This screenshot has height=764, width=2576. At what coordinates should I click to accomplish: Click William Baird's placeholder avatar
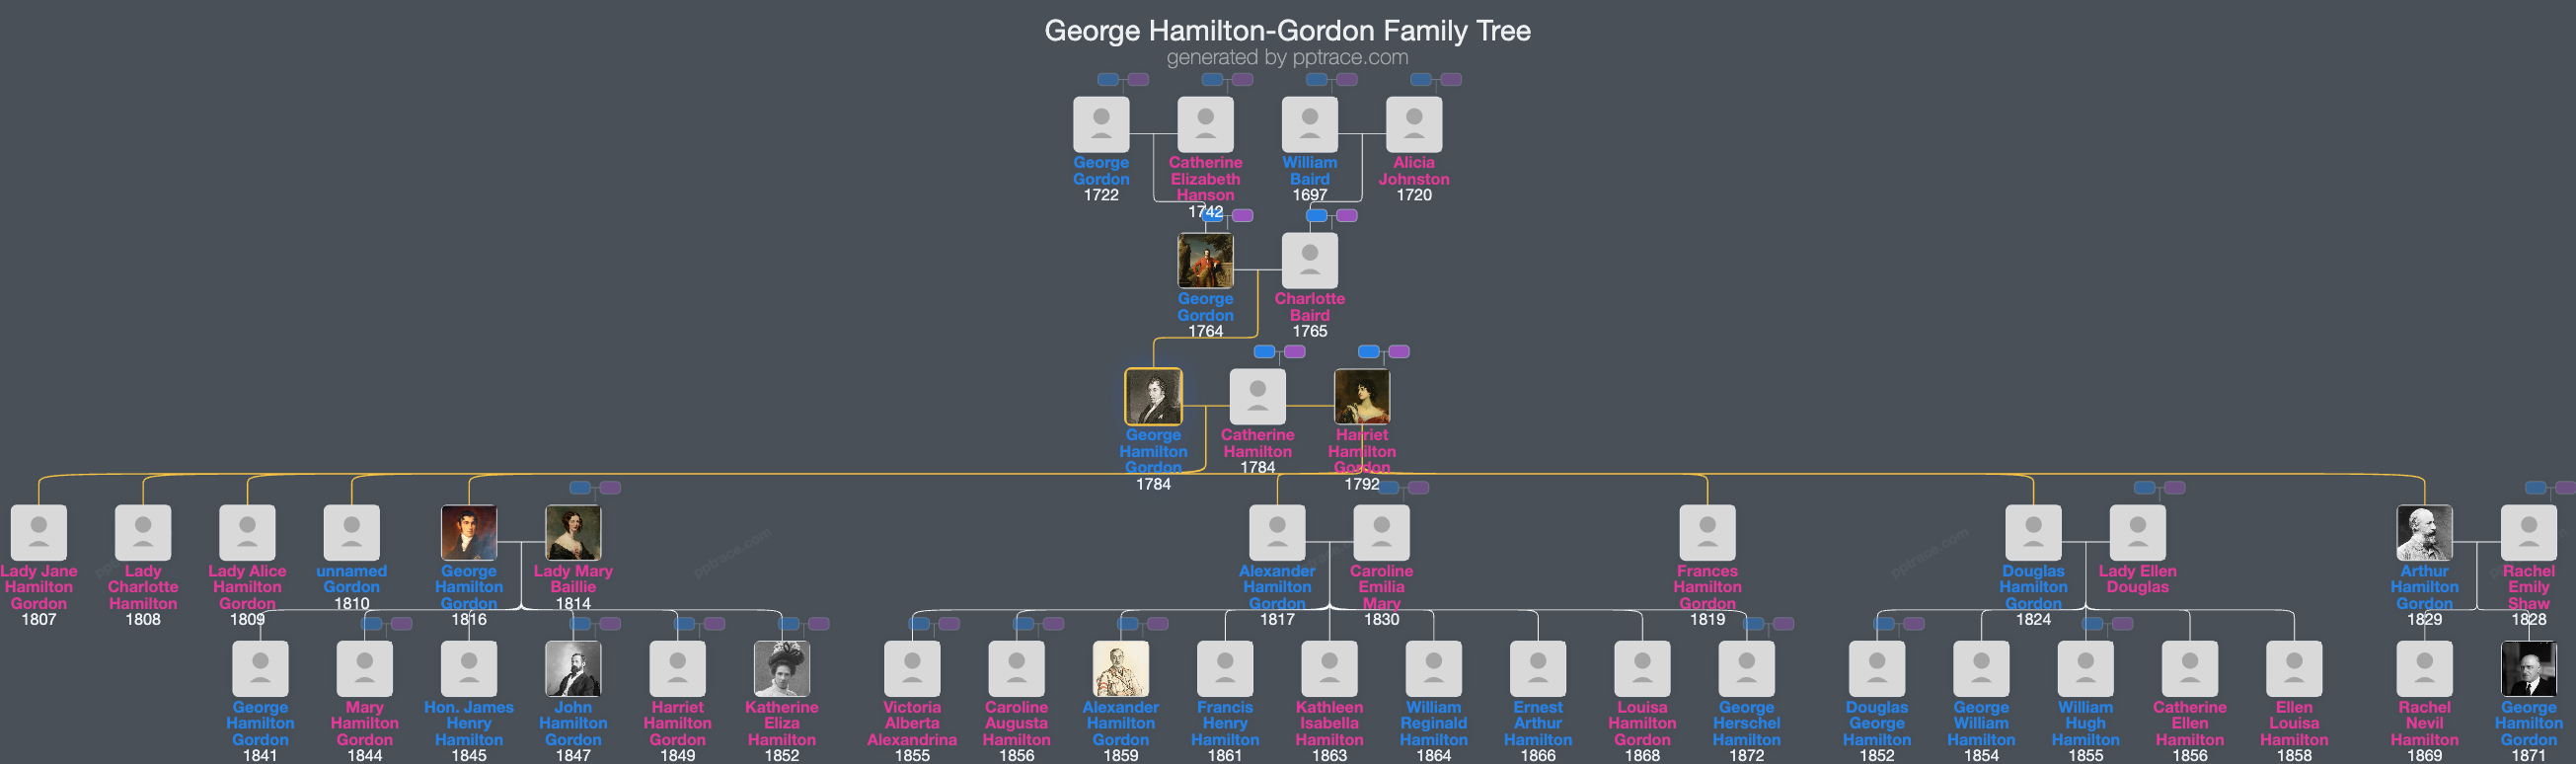tap(1309, 124)
